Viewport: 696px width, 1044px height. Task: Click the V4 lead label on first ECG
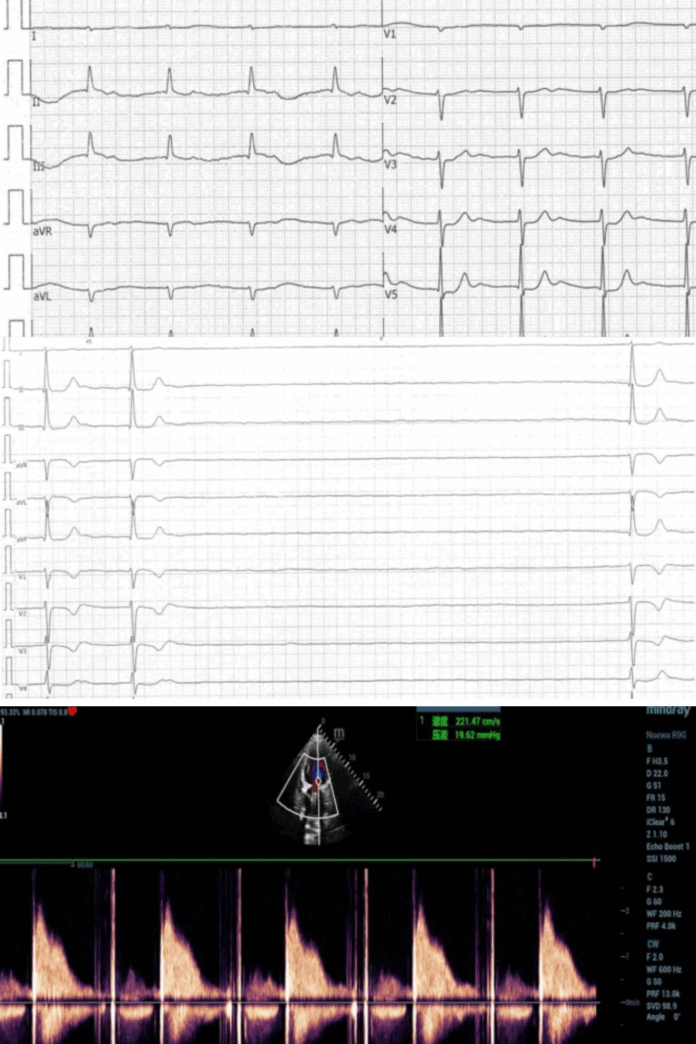point(390,229)
